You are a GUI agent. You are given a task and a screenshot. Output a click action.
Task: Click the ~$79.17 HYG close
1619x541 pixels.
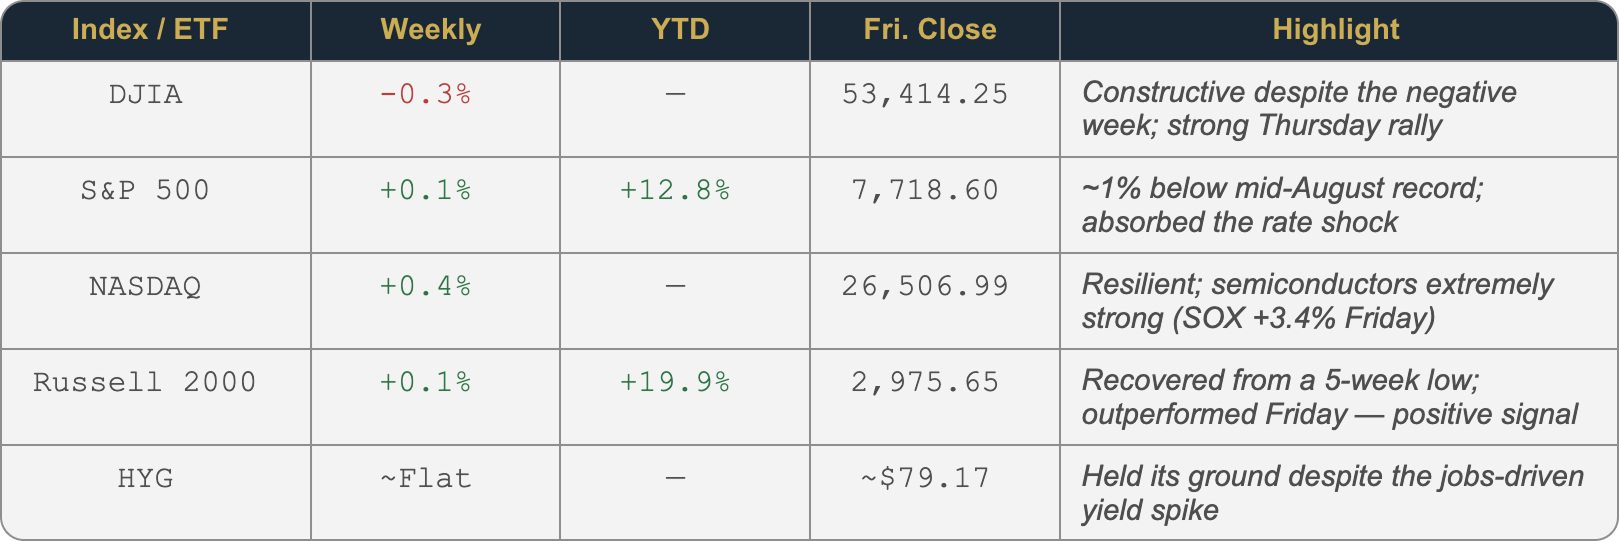click(x=925, y=478)
